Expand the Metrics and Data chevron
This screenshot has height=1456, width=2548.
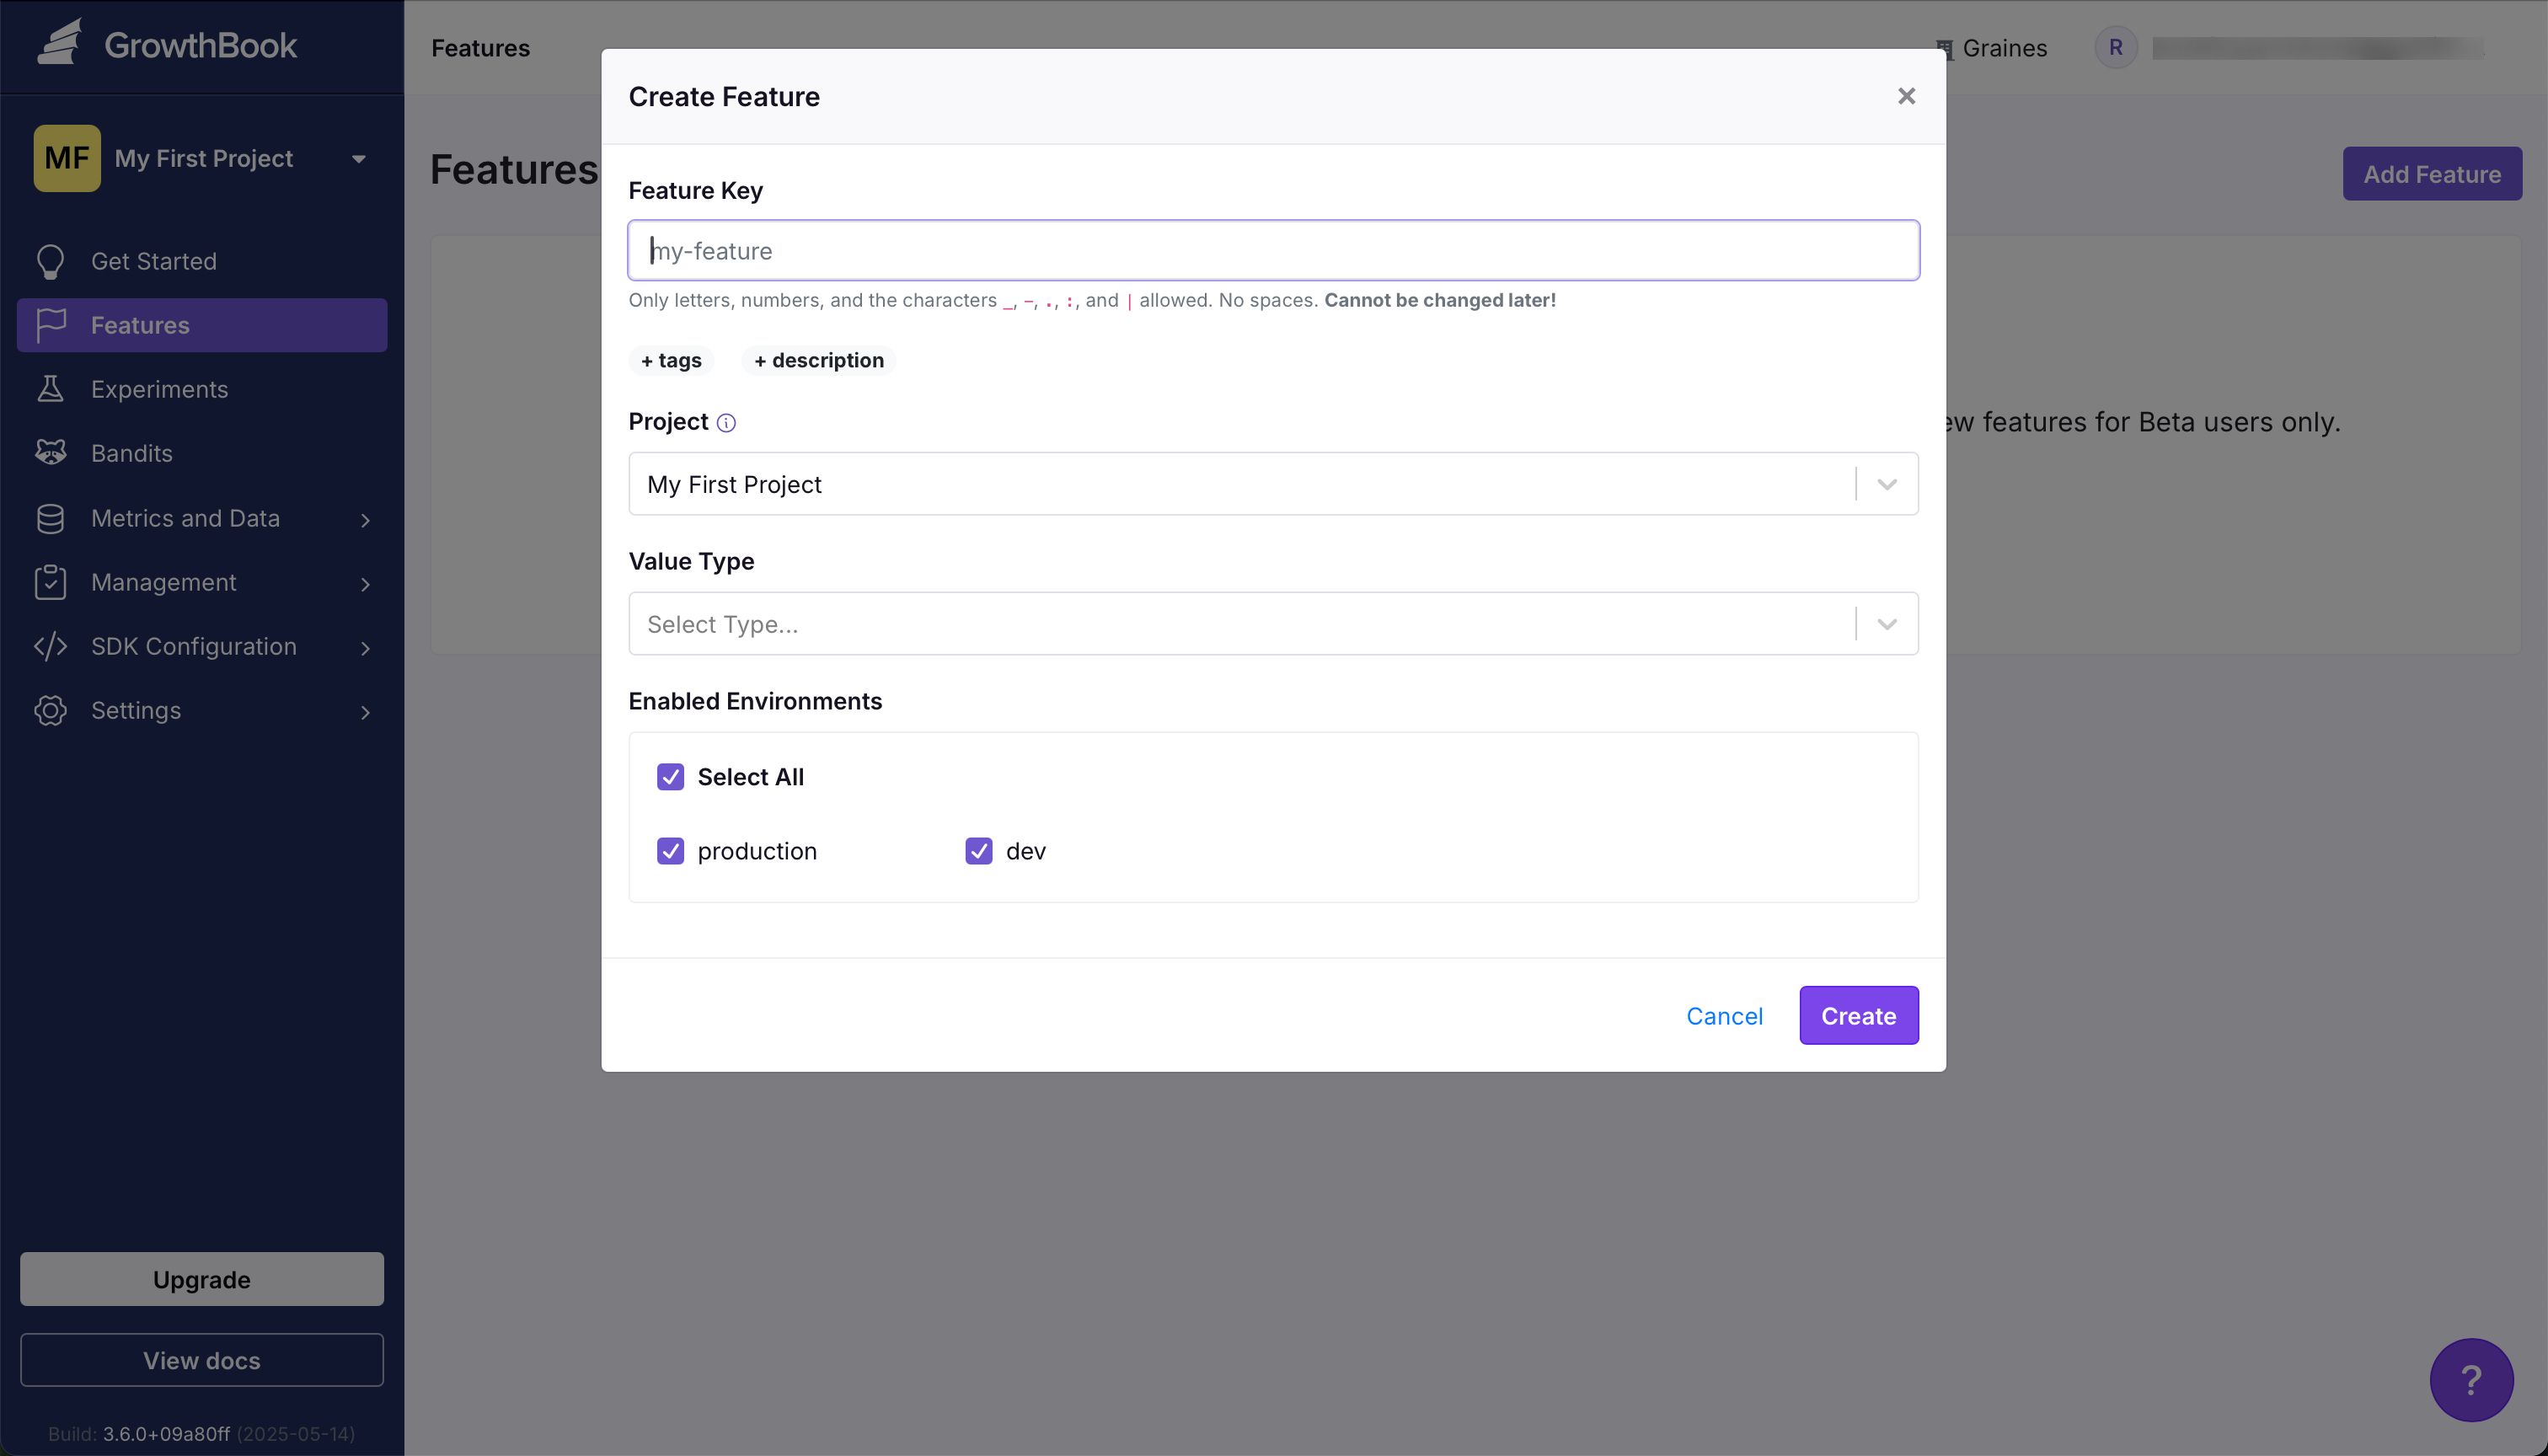(365, 520)
